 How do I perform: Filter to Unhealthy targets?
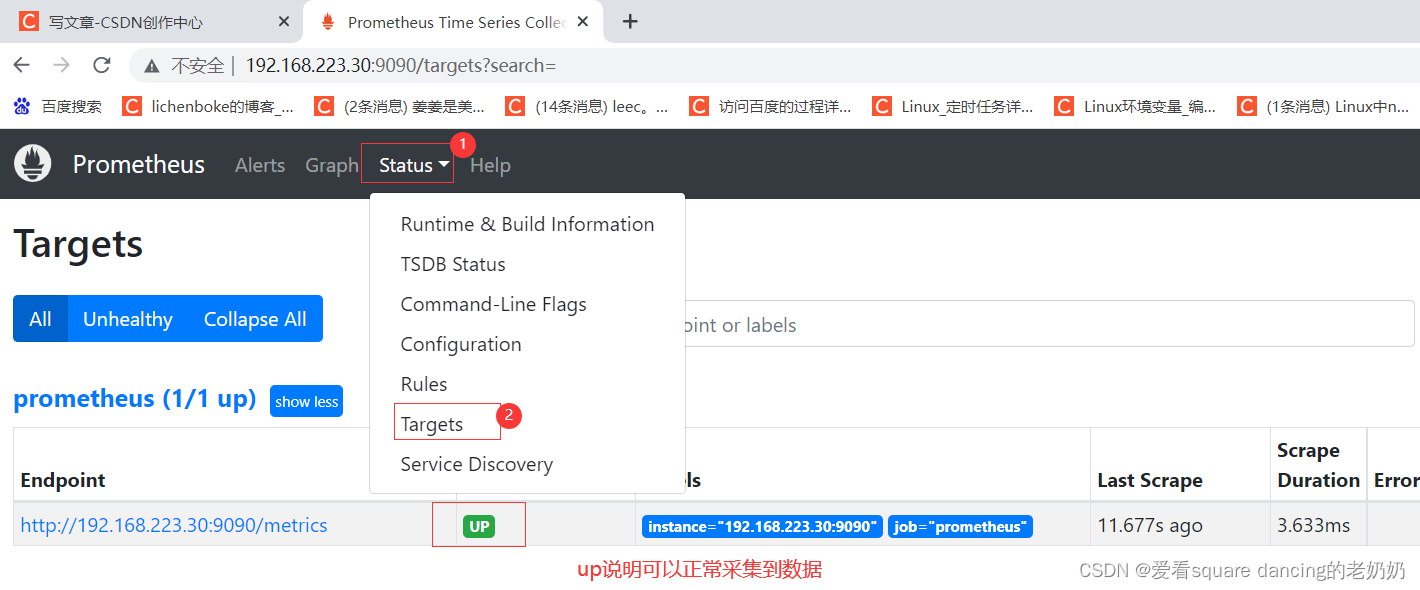point(128,319)
